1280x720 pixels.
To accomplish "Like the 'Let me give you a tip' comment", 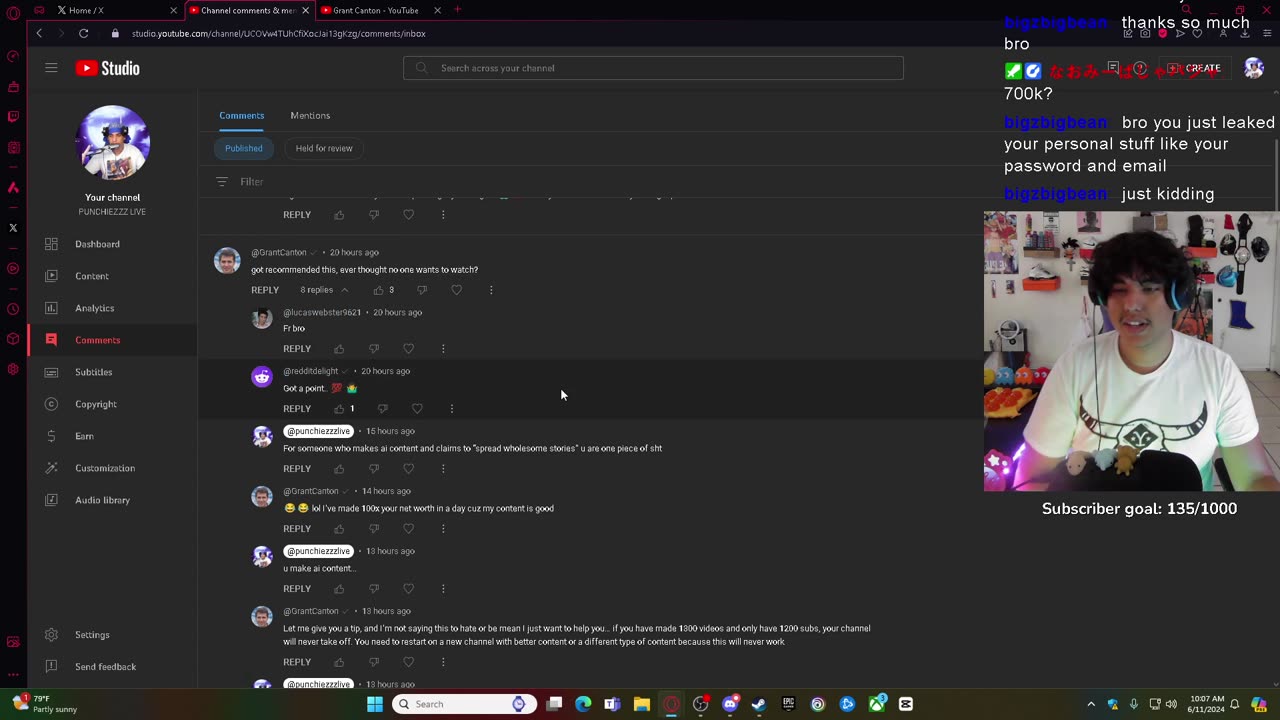I will pyautogui.click(x=339, y=662).
